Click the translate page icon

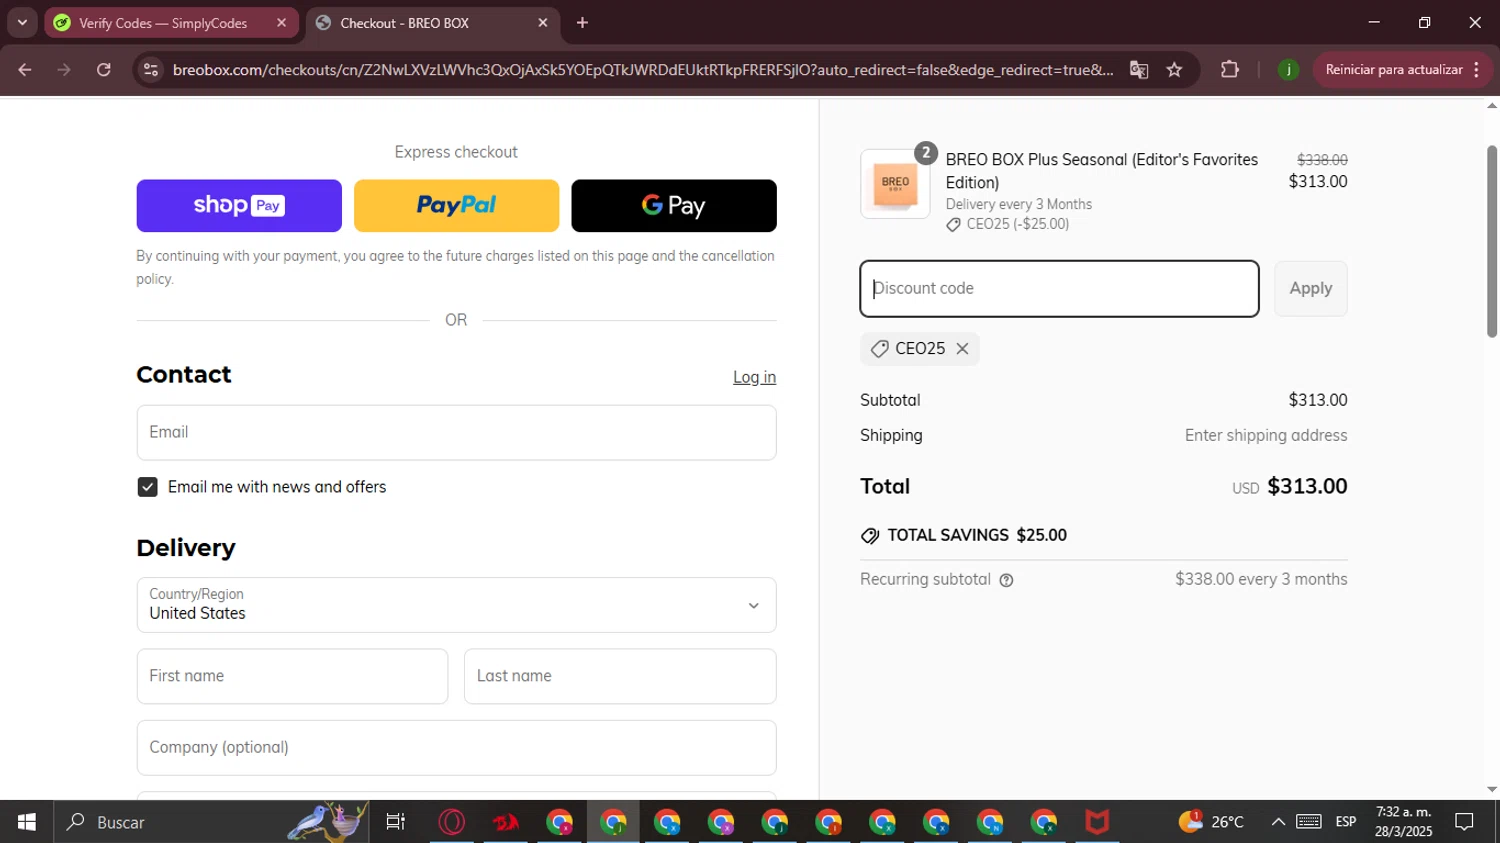[x=1139, y=70]
